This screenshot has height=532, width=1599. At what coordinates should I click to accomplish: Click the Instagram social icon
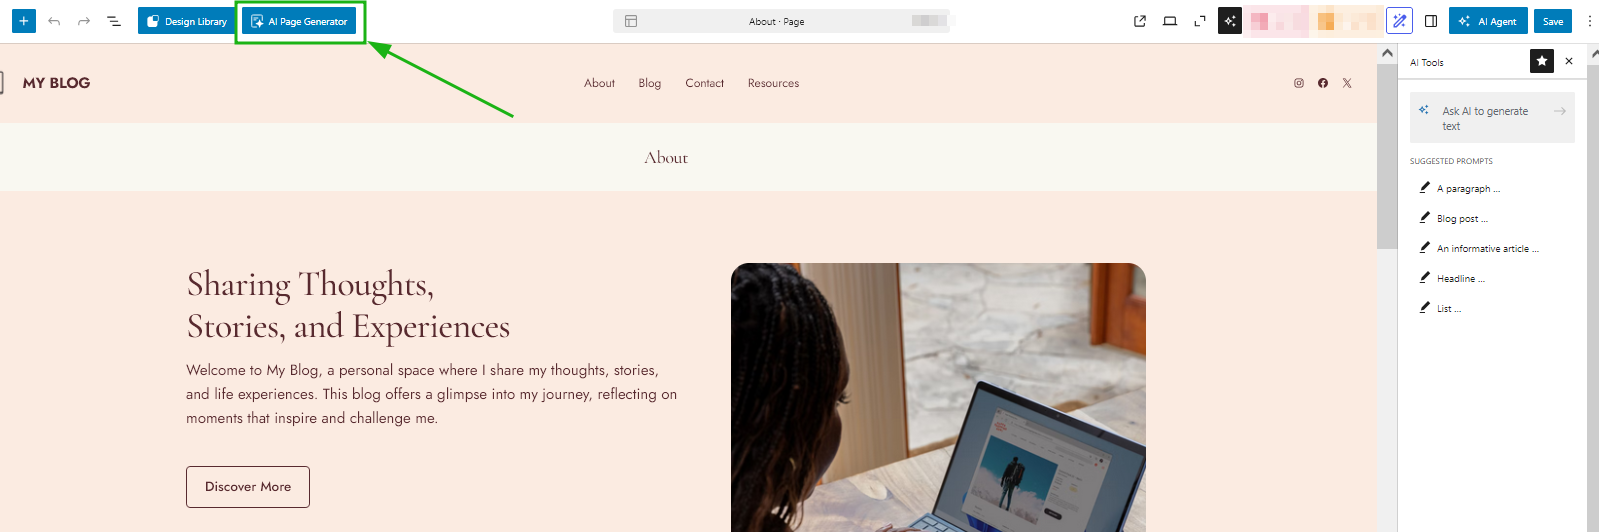point(1299,83)
